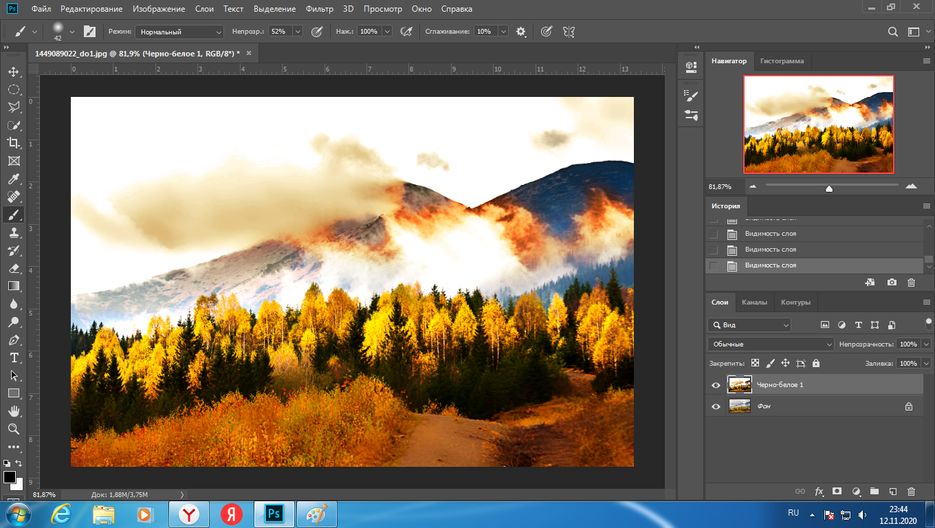This screenshot has width=935, height=528.
Task: Open the Режим blending mode dropdown
Action: pyautogui.click(x=179, y=32)
